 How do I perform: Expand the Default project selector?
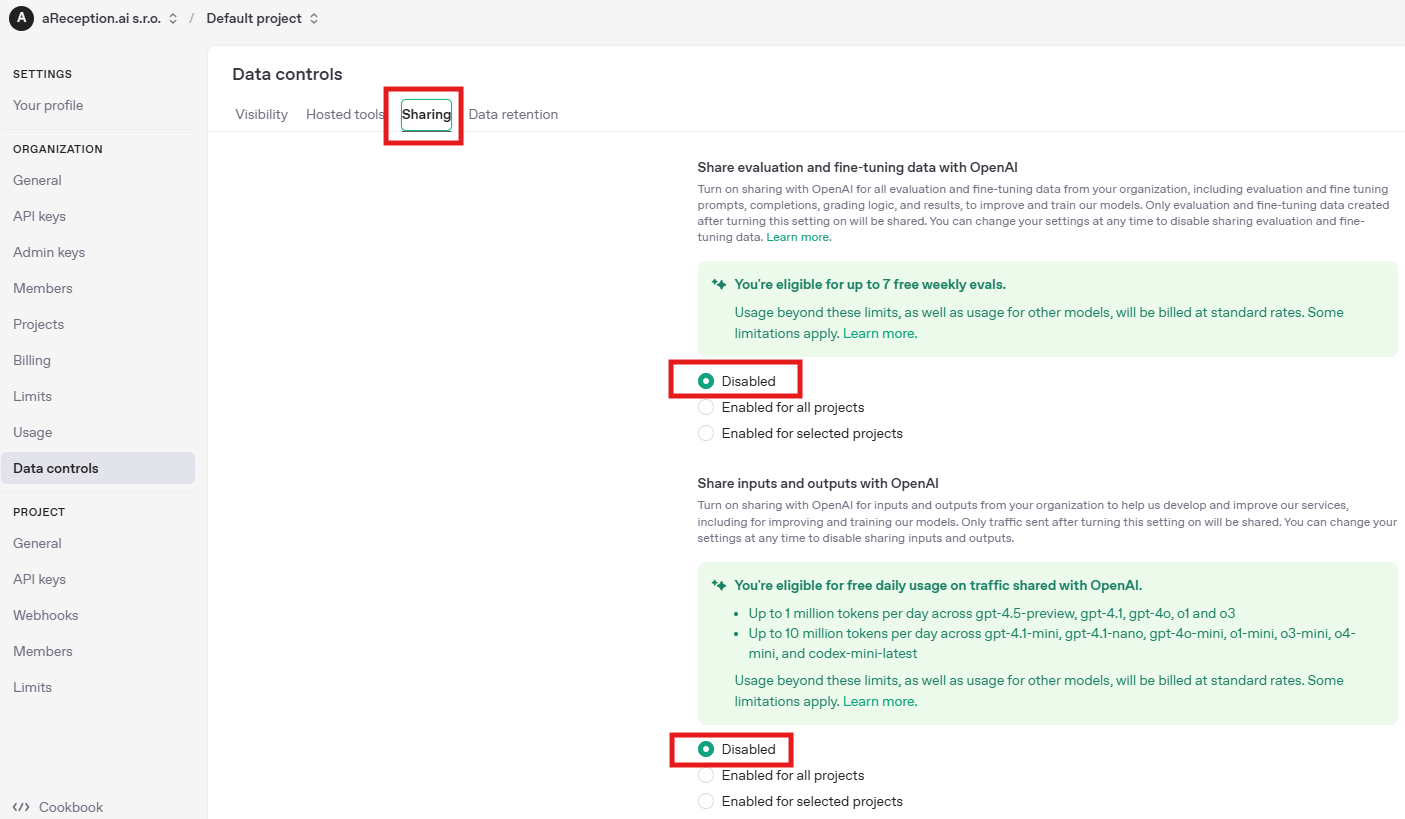[x=263, y=18]
